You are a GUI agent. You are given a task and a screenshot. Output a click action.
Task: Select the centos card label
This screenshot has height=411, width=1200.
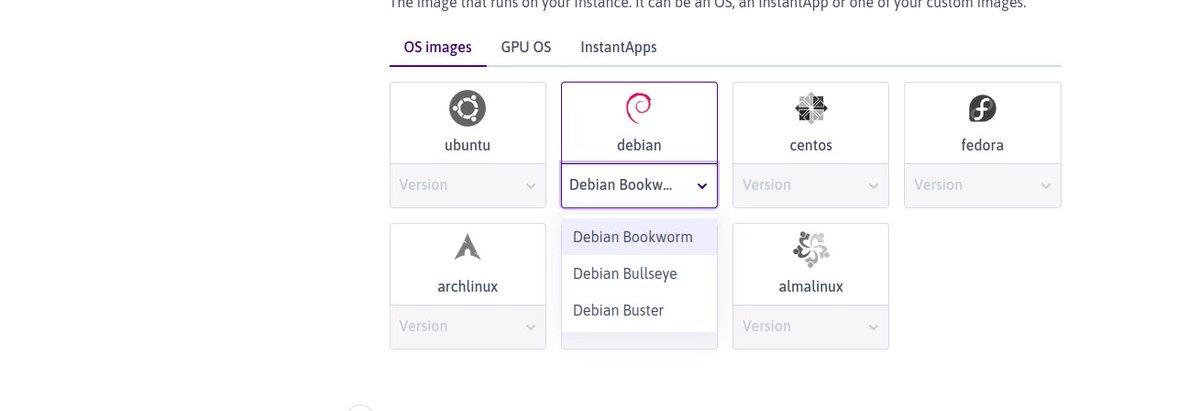[x=810, y=145]
